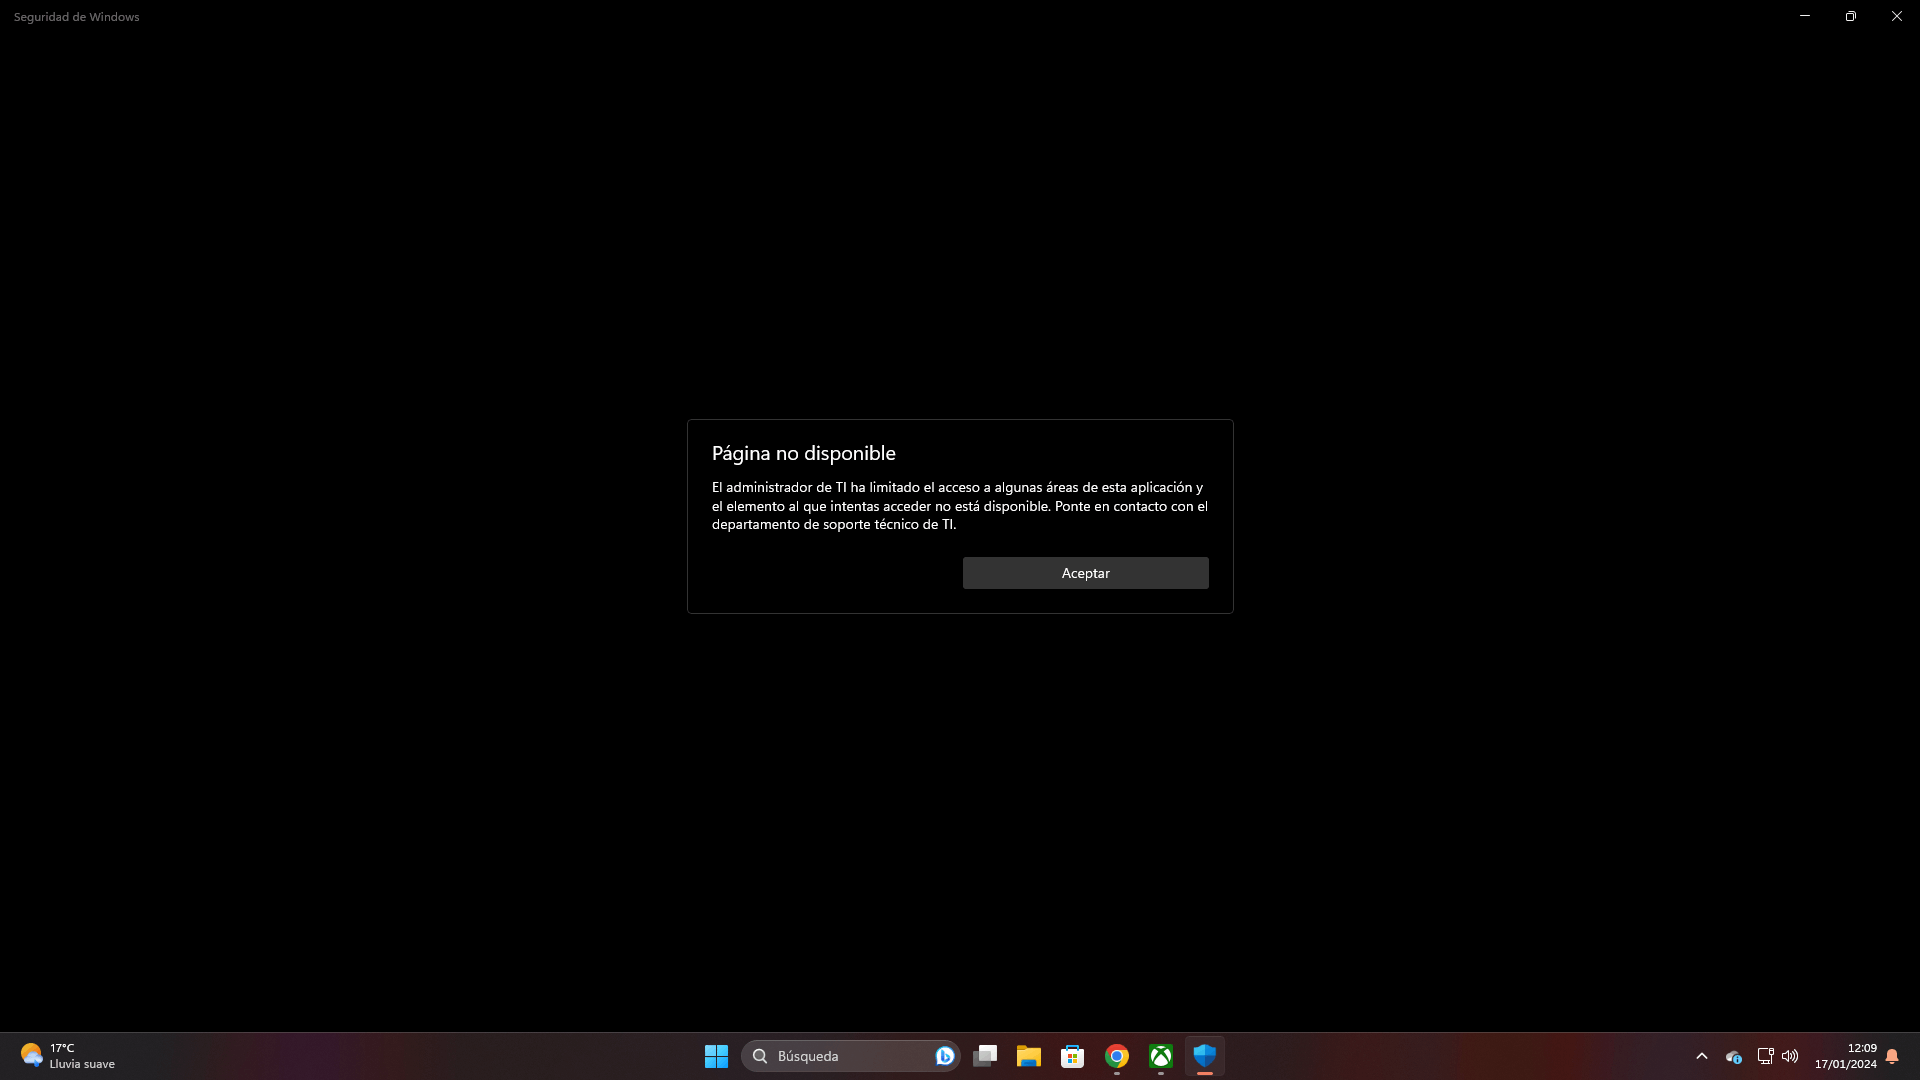
Task: Click the Búsqueda taskbar search box
Action: point(840,1056)
